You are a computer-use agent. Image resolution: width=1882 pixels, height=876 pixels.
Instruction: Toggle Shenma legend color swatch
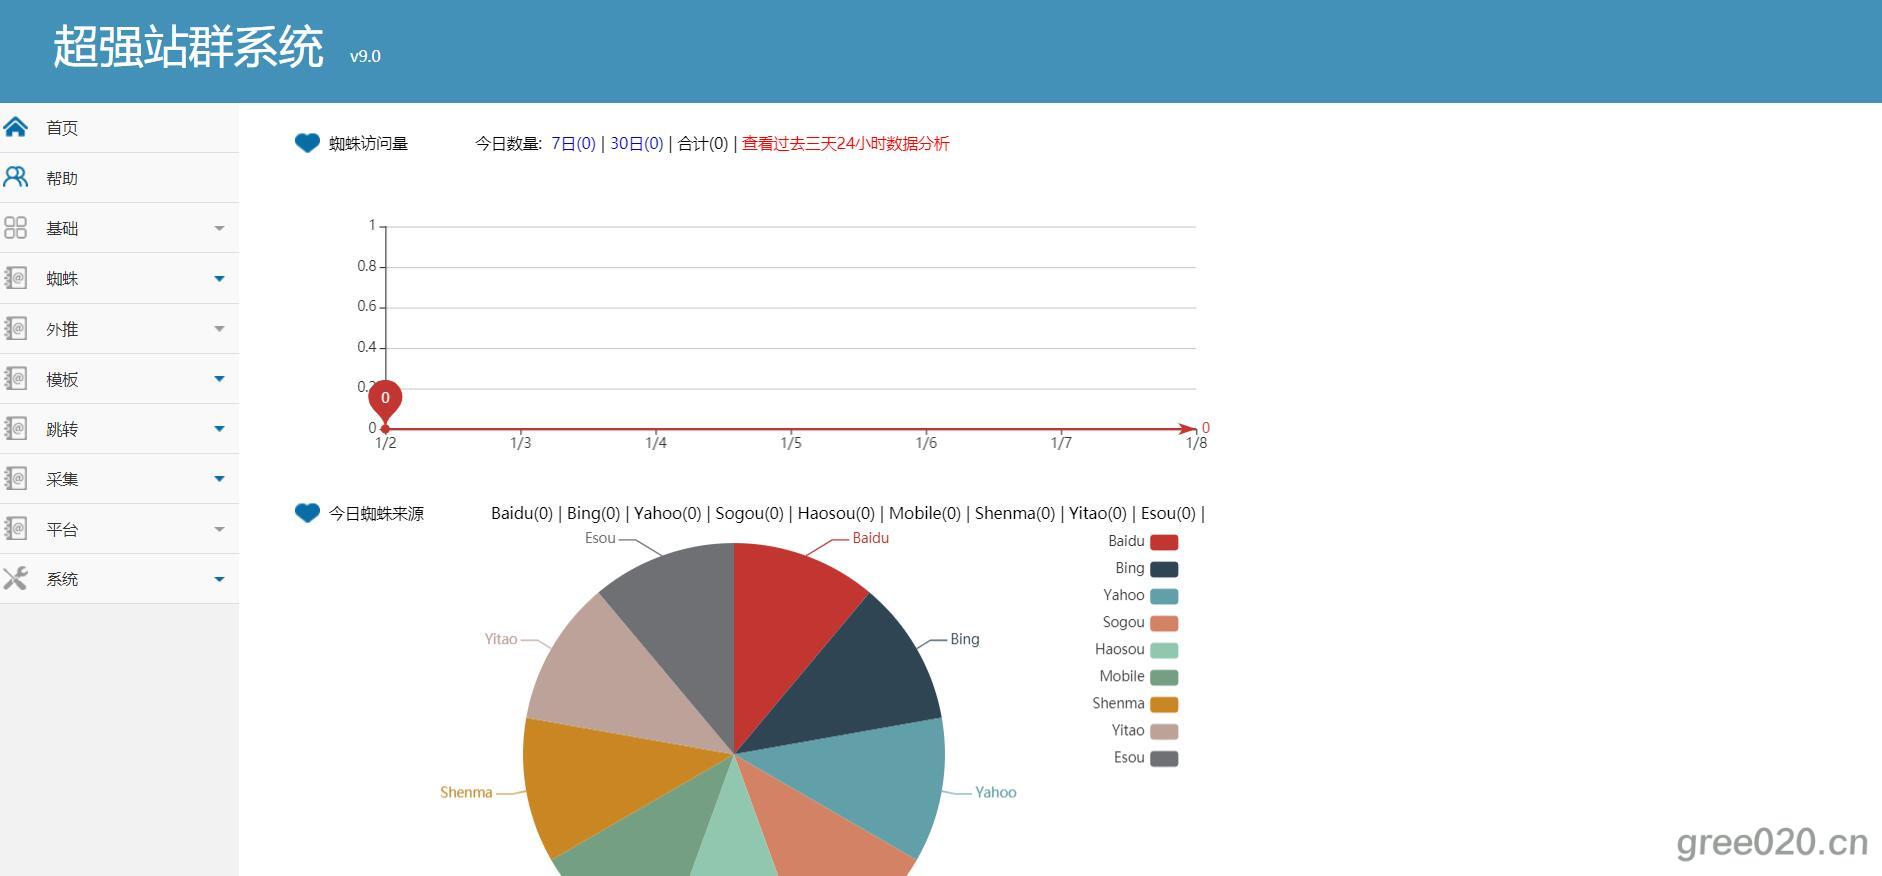(x=1164, y=704)
